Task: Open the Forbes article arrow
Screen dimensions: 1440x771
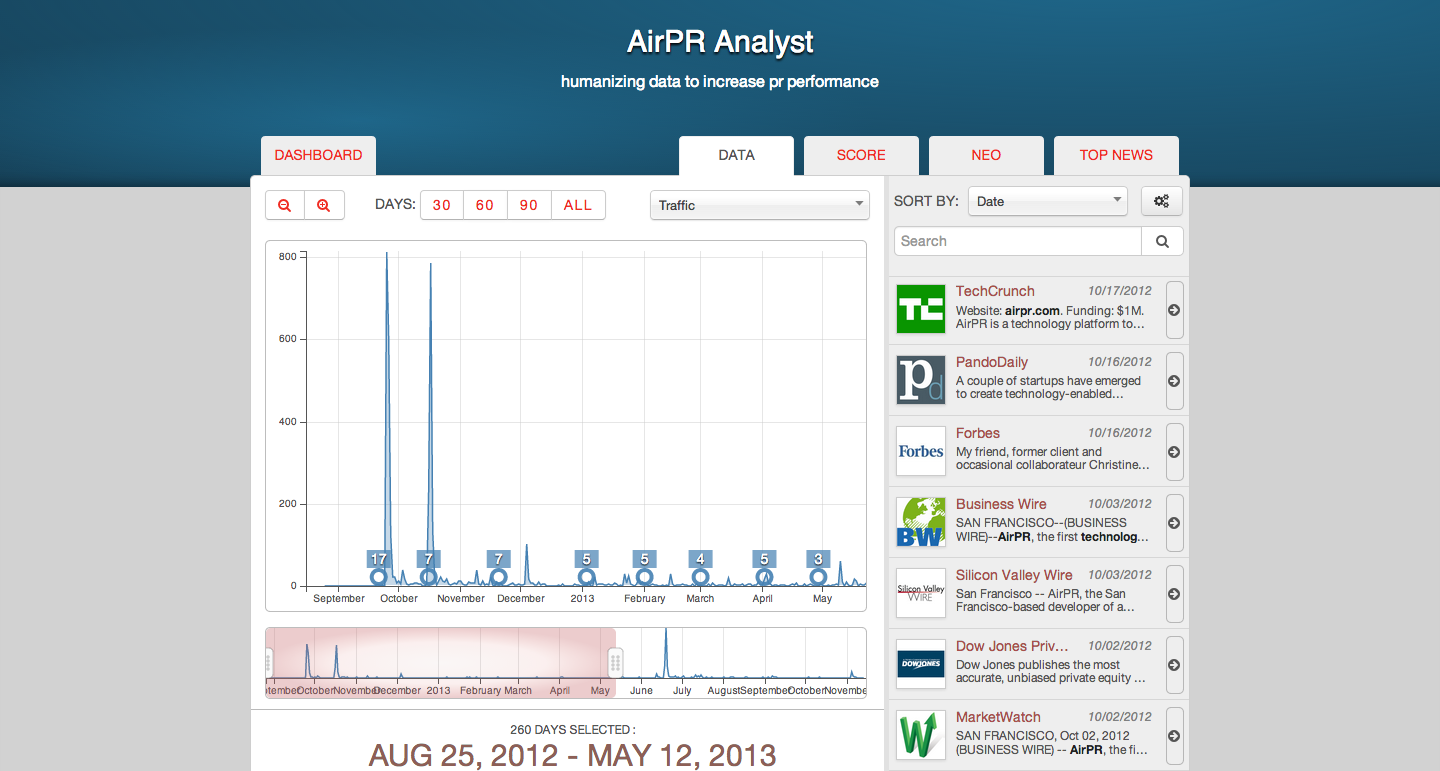Action: (x=1175, y=452)
